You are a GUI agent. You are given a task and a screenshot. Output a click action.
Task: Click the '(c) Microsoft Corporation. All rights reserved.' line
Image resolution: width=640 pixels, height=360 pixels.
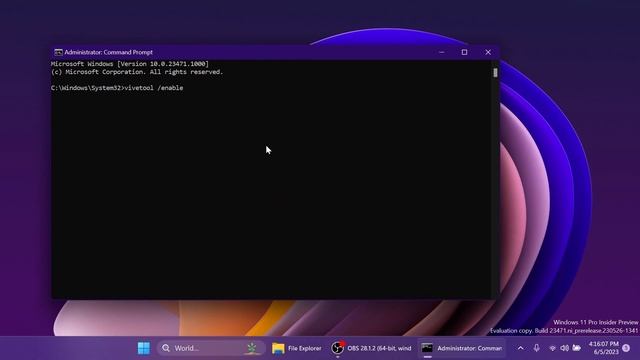pos(137,72)
